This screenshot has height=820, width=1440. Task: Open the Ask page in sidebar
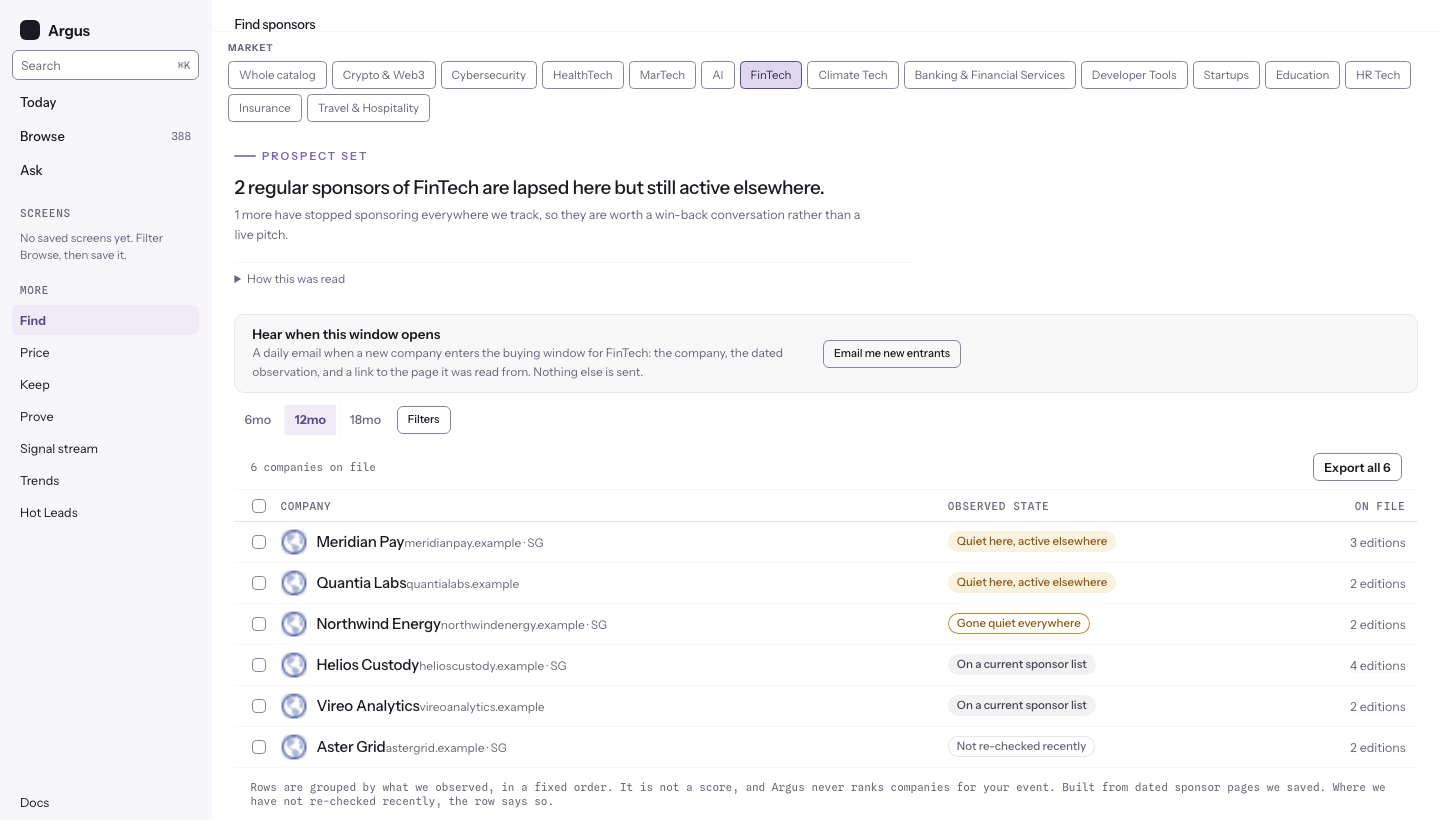coord(105,170)
